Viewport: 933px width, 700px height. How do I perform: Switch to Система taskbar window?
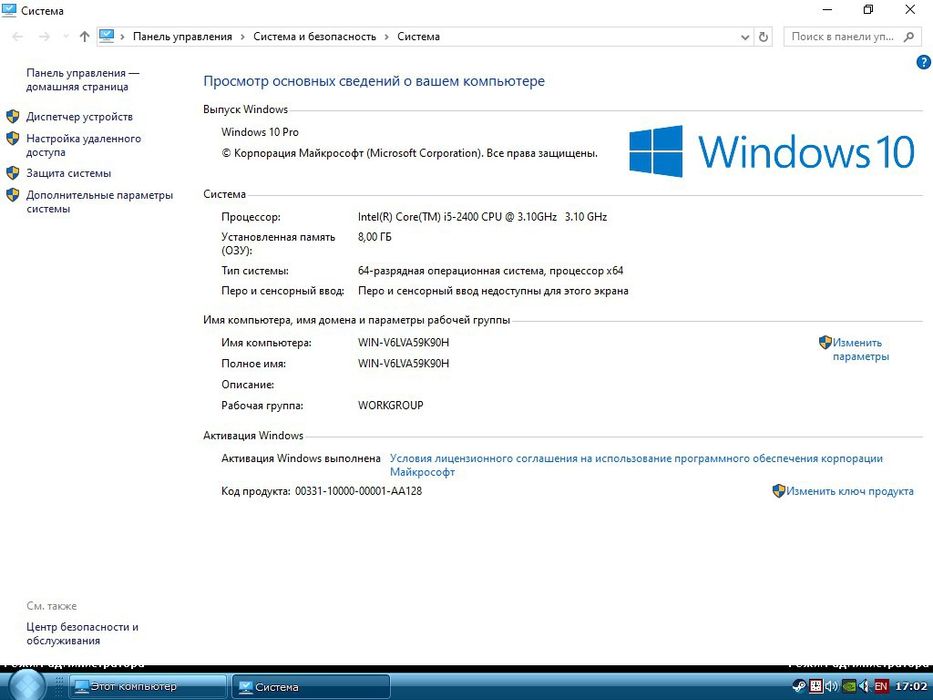(x=311, y=686)
